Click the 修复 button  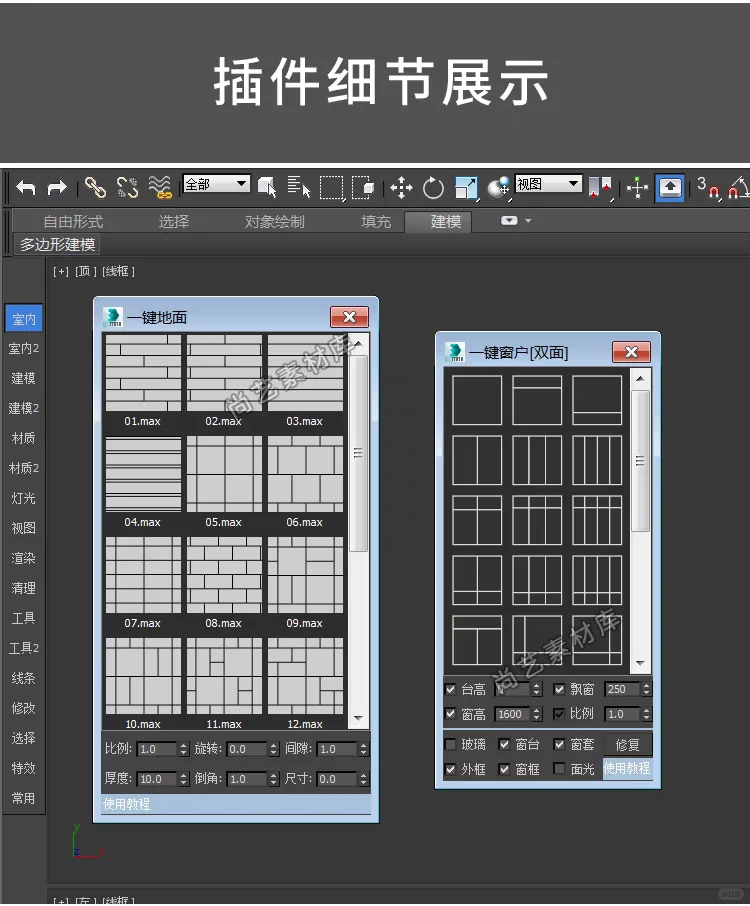[628, 745]
